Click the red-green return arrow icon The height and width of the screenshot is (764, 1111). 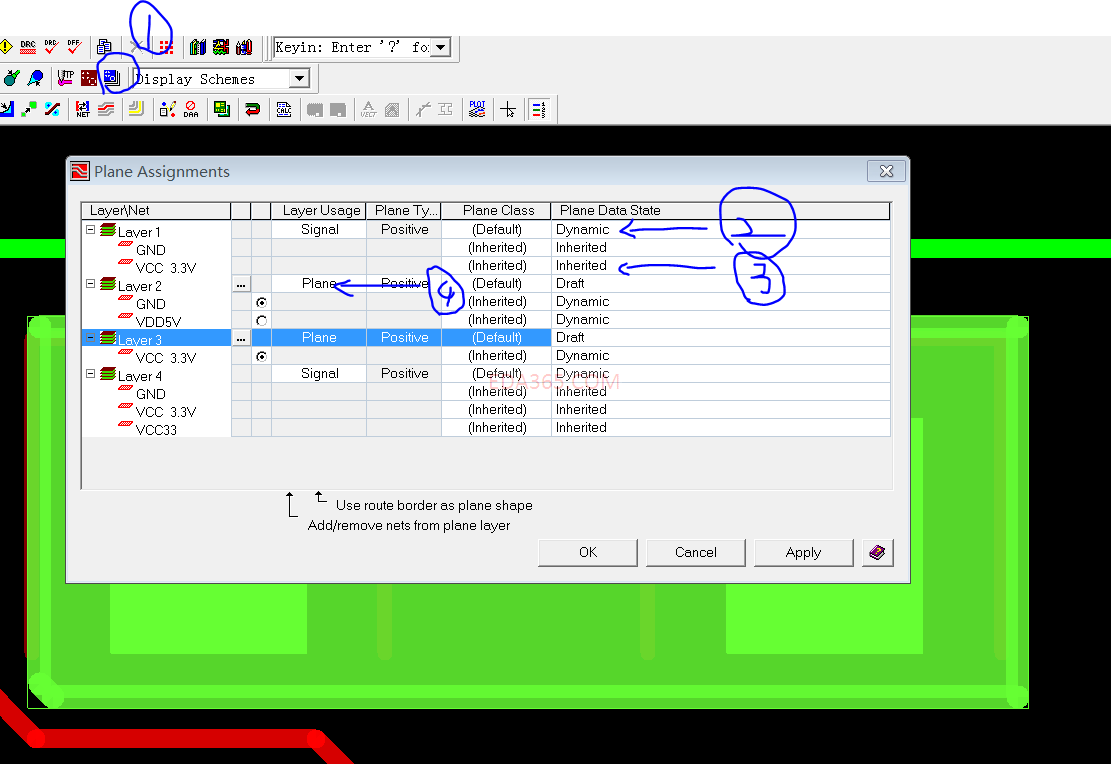(252, 109)
